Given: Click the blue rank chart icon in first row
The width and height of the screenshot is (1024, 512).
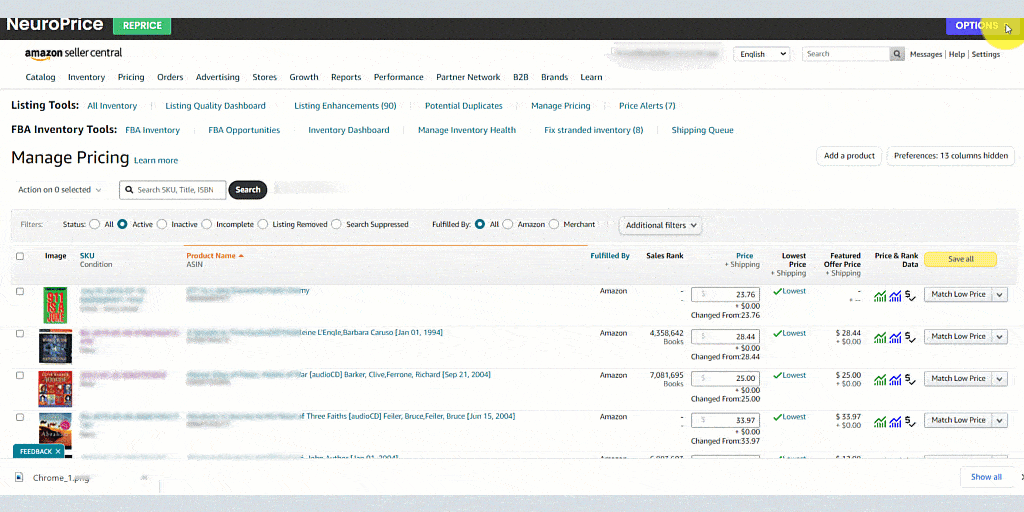Looking at the screenshot, I should click(x=895, y=296).
